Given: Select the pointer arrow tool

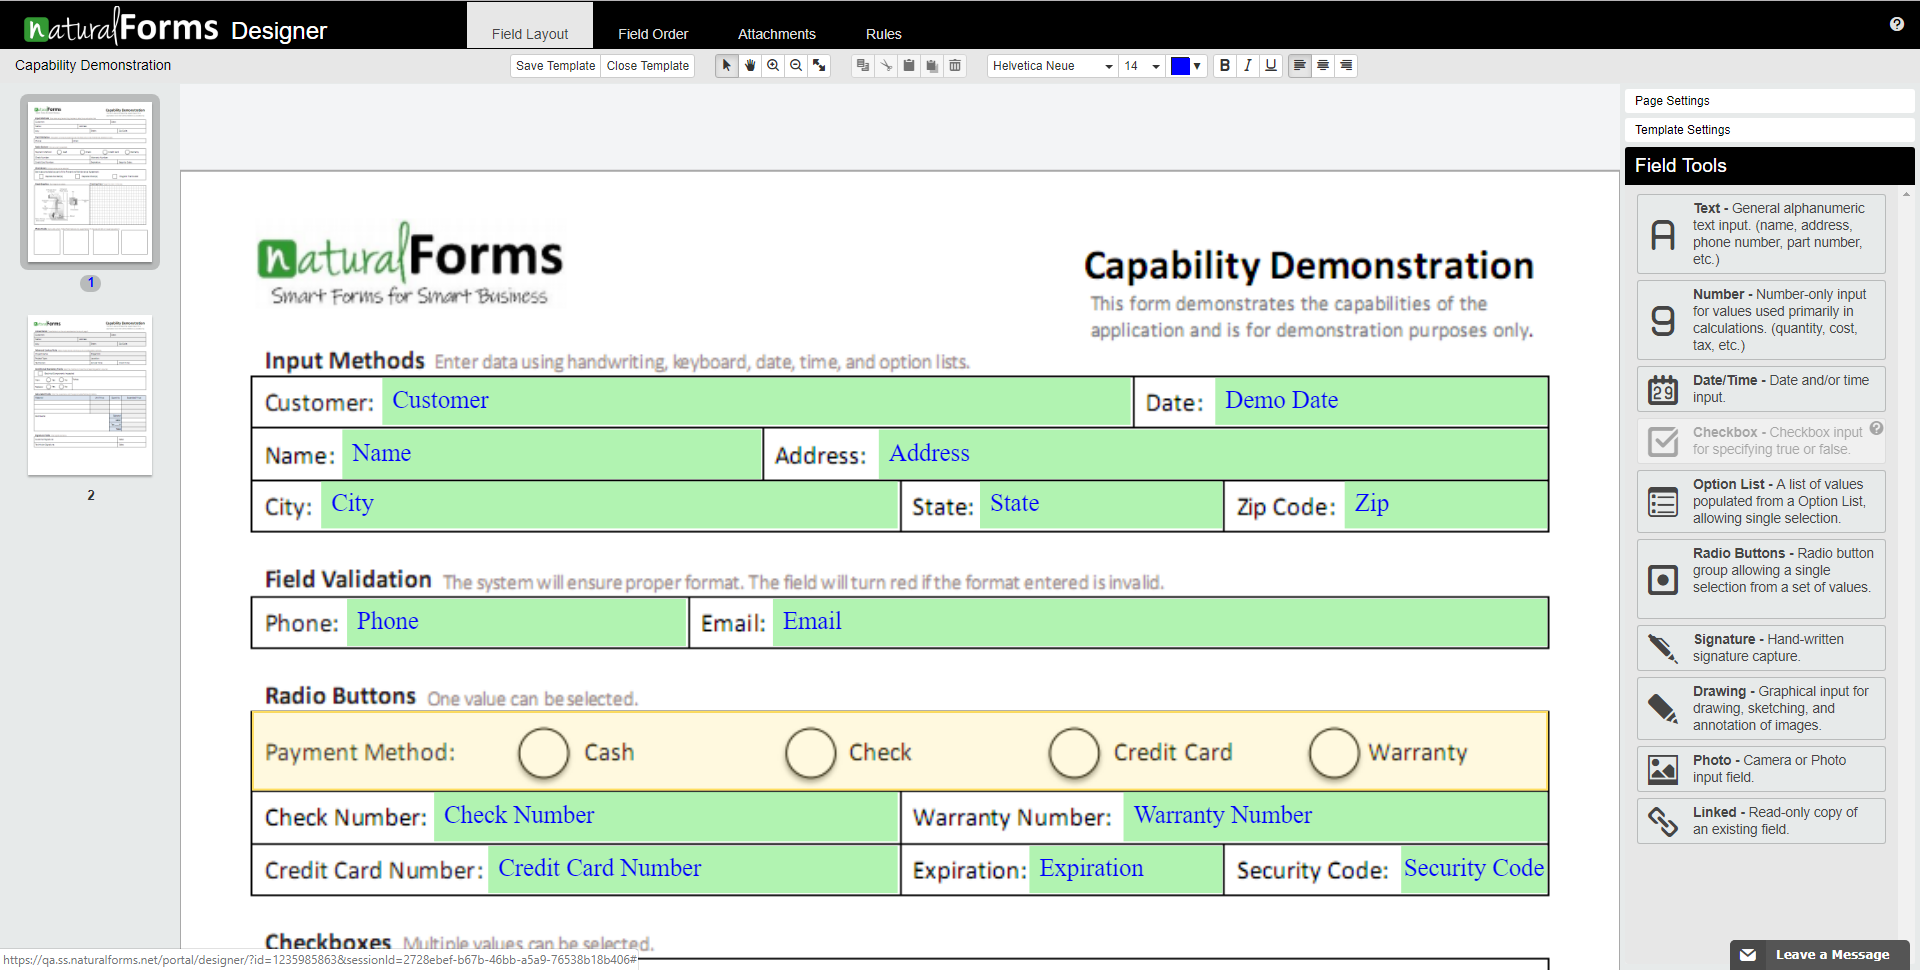Looking at the screenshot, I should [x=727, y=66].
